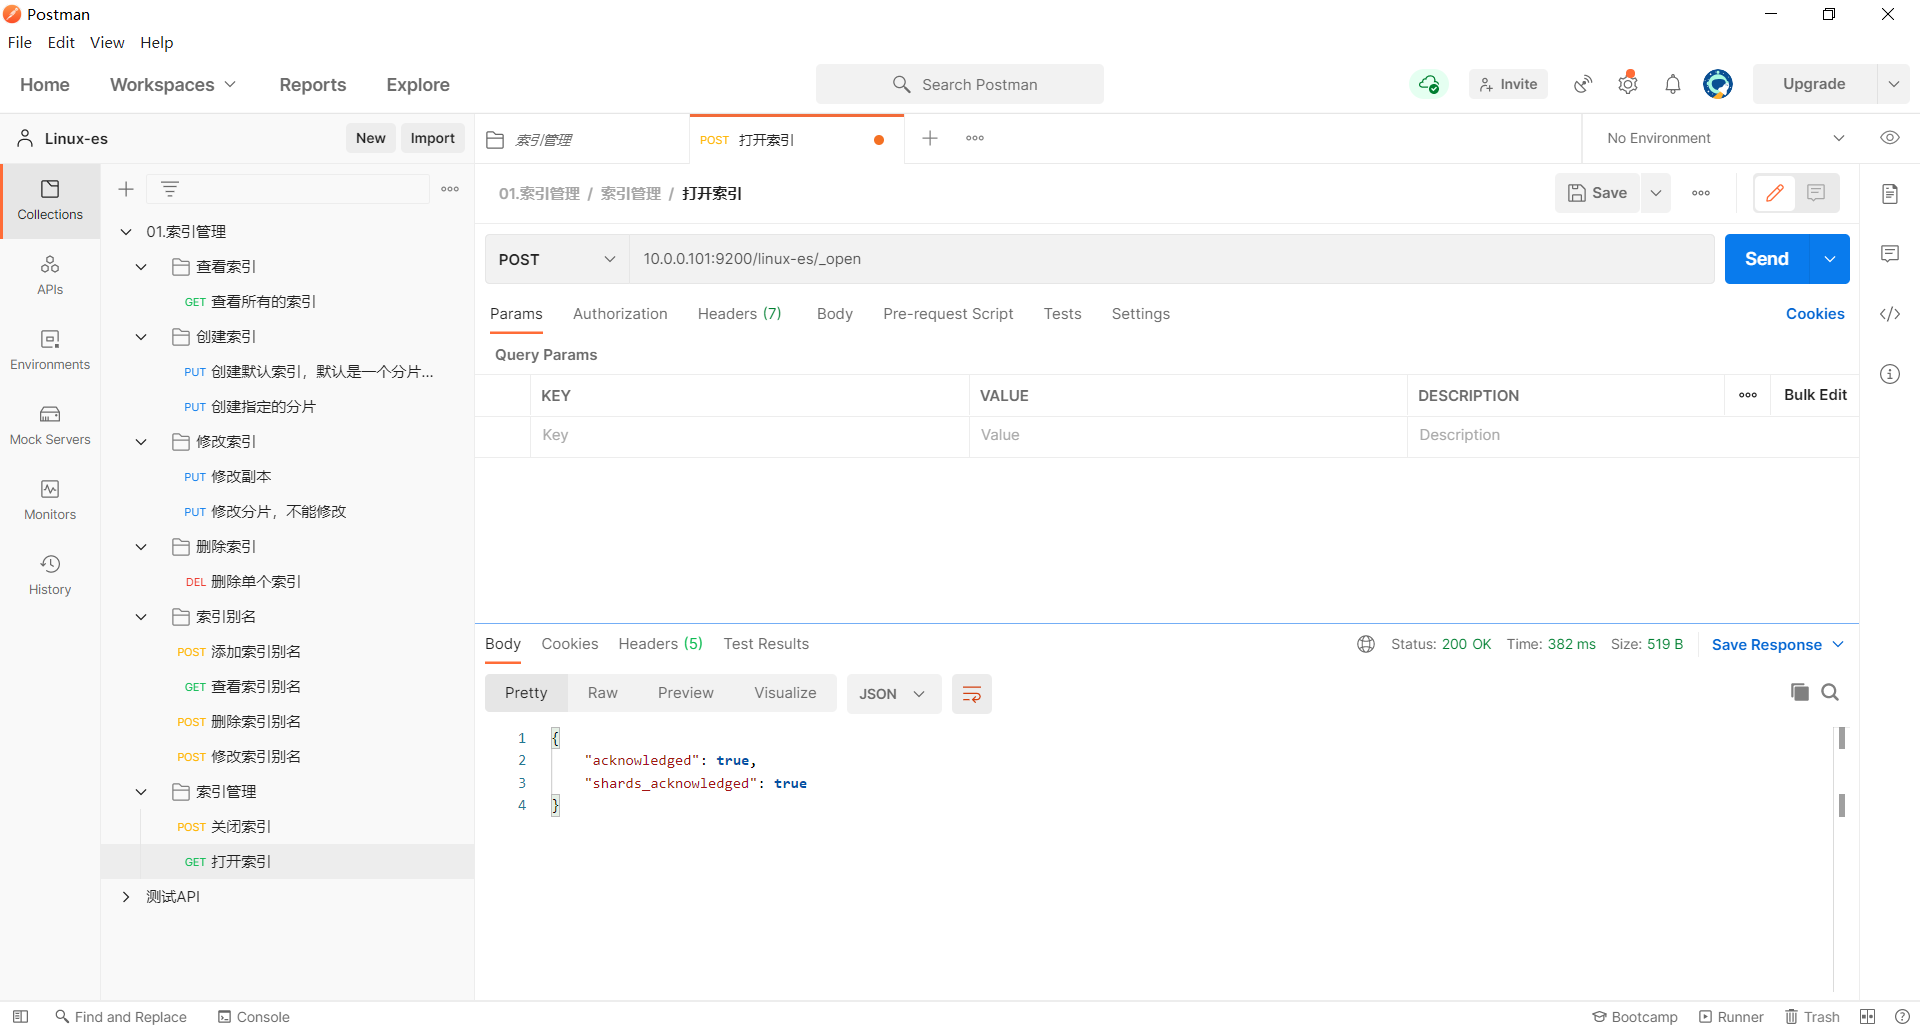The height and width of the screenshot is (1030, 1920).
Task: Open request more actions next to Save
Action: pyautogui.click(x=1701, y=193)
